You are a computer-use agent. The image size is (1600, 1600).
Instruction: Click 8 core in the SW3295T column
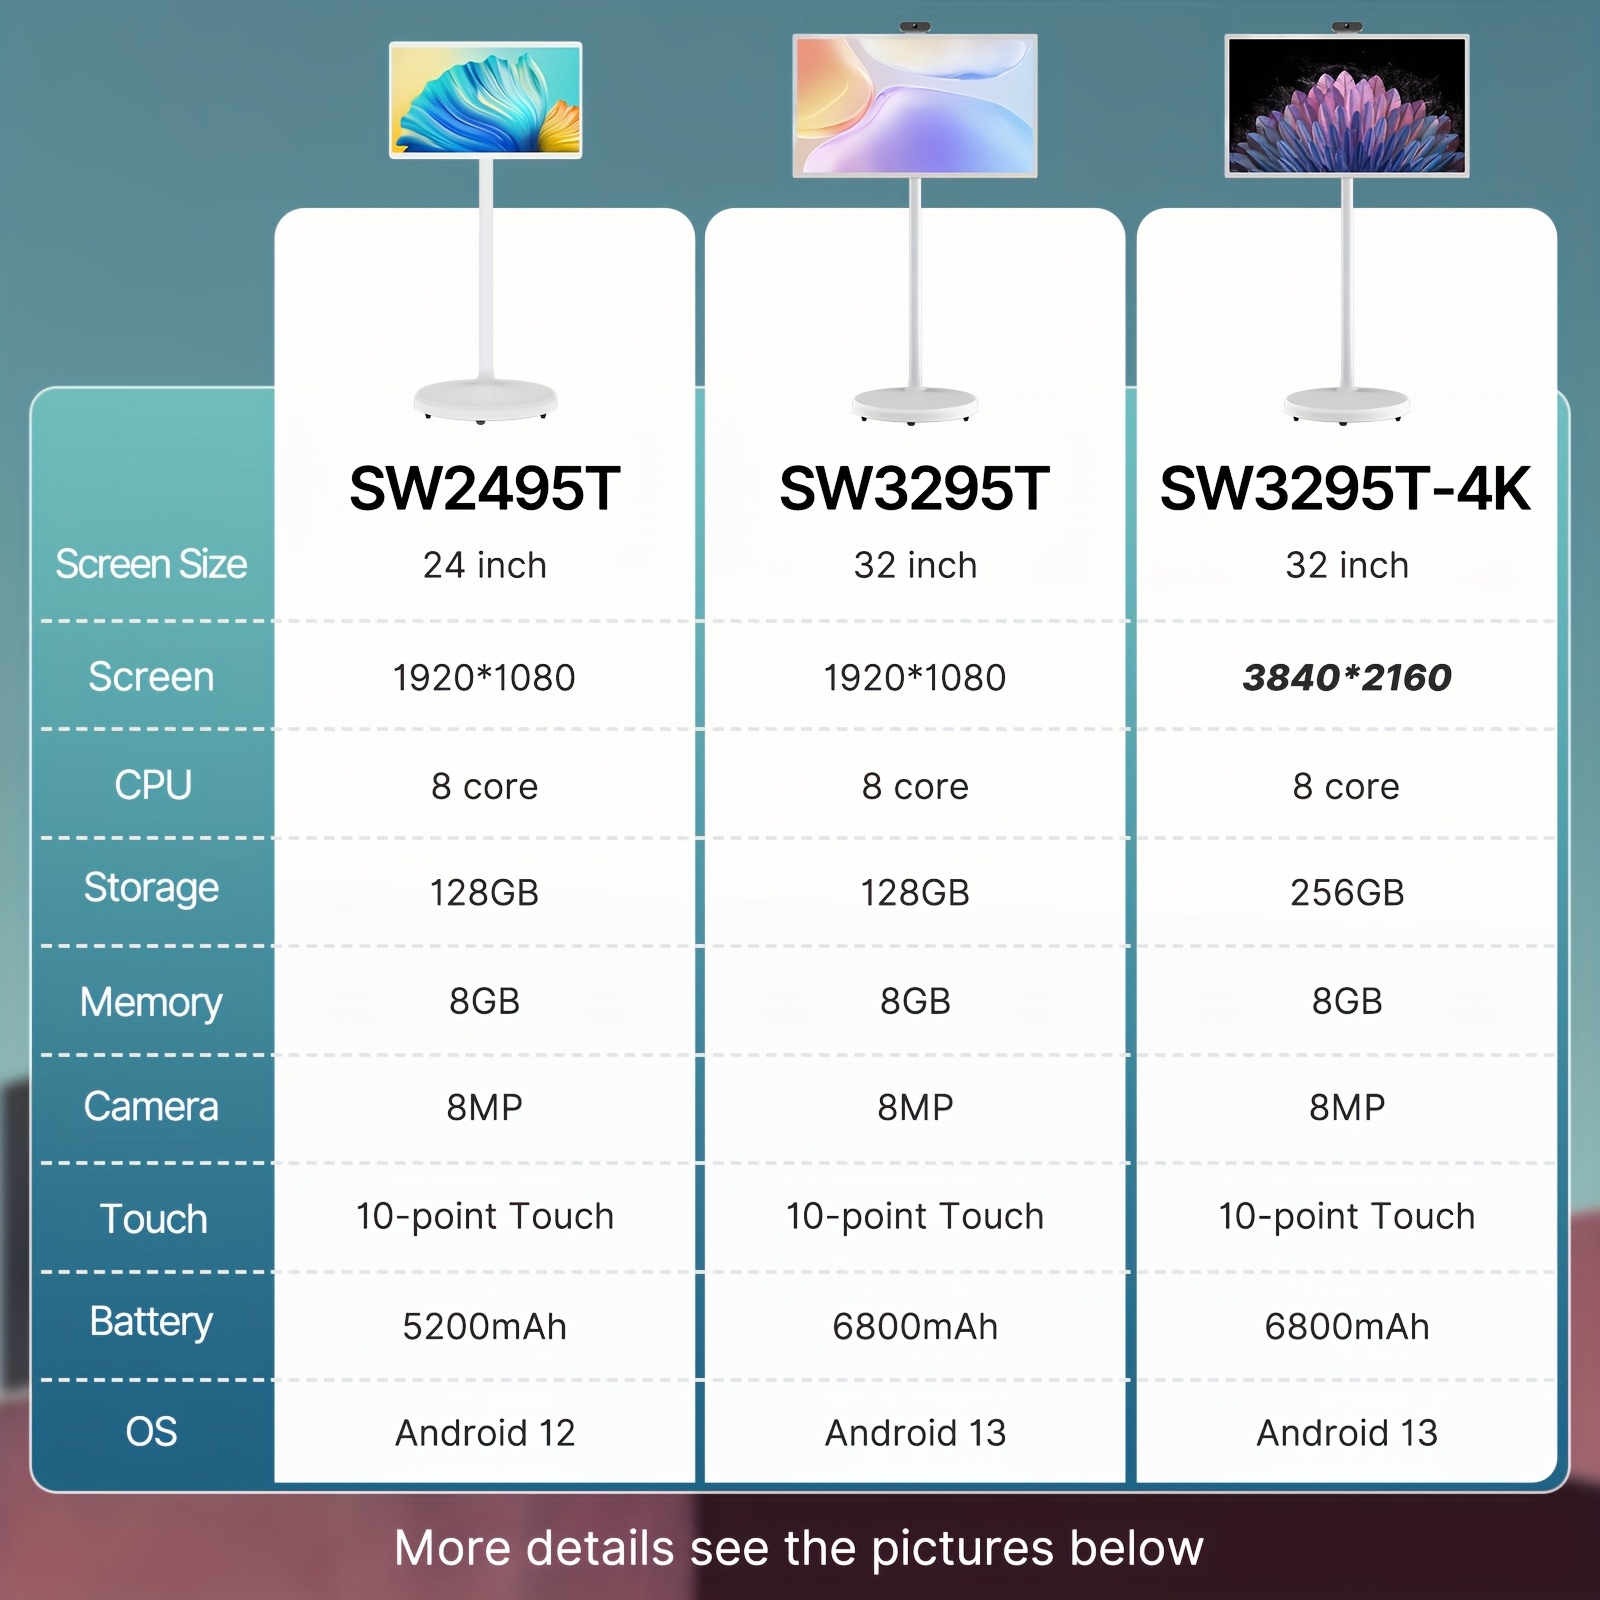click(915, 787)
